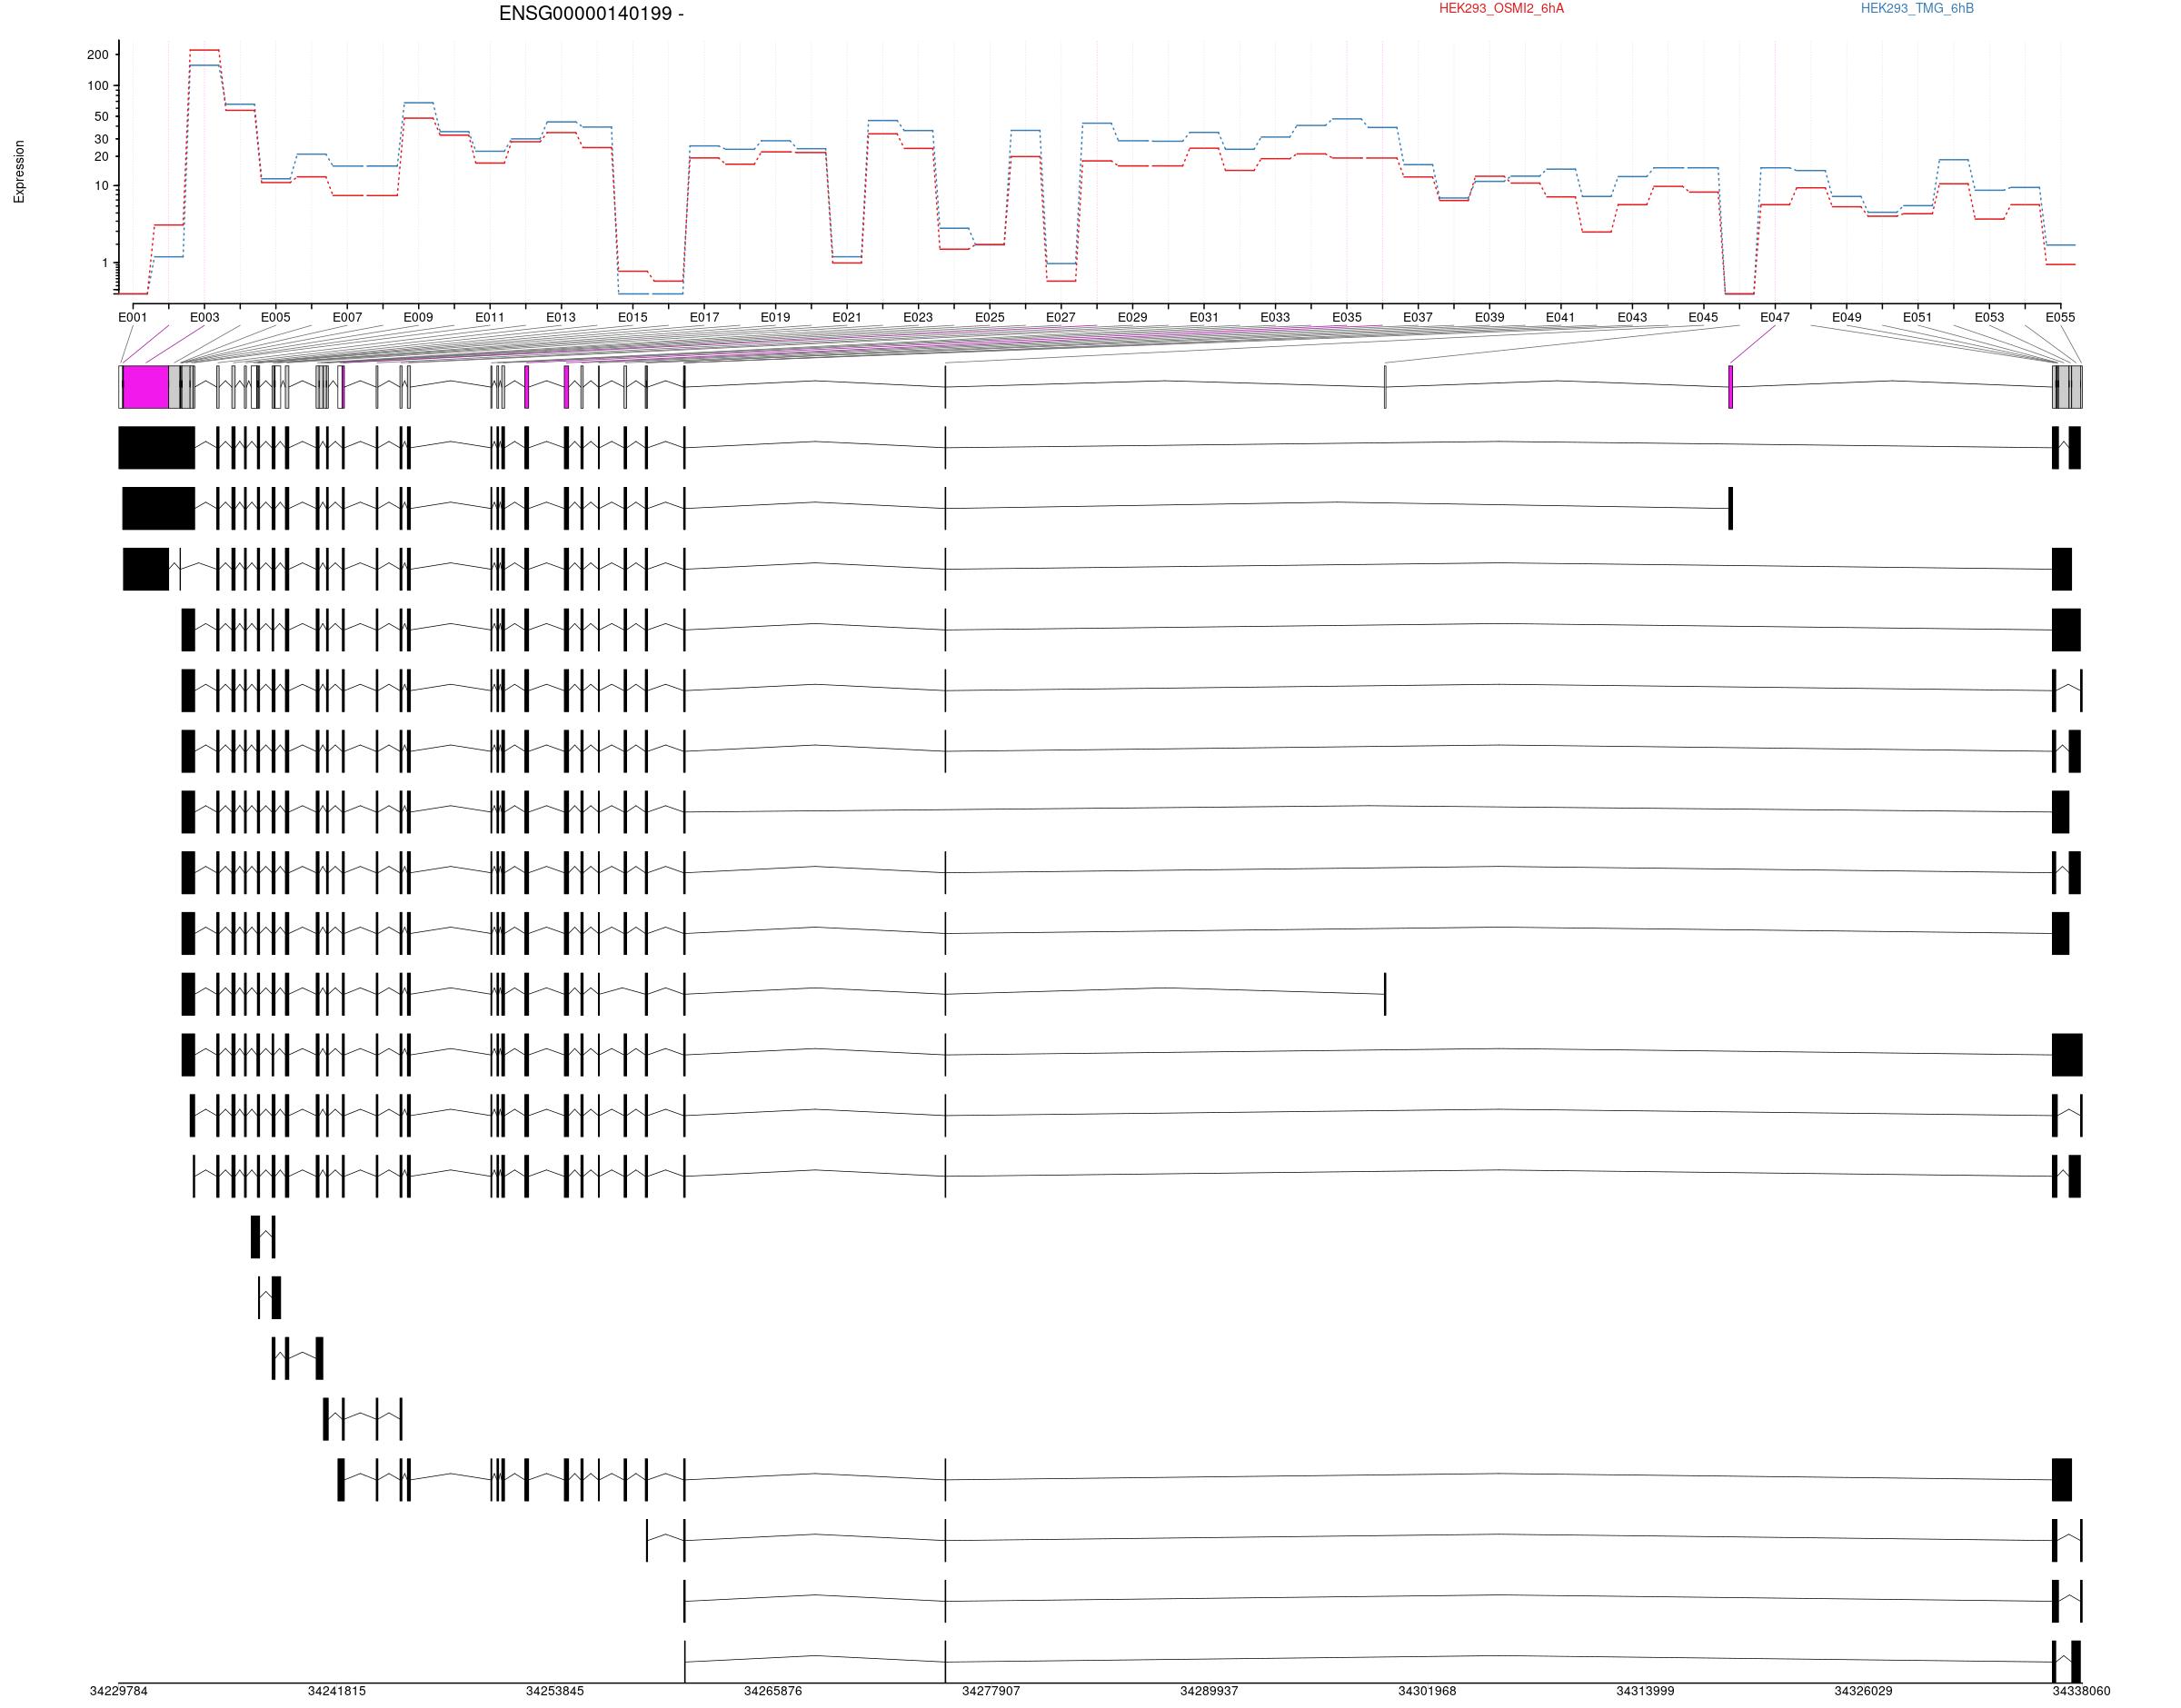Image resolution: width=2181 pixels, height=1708 pixels.
Task: Click exon label E047
Action: 1775,317
